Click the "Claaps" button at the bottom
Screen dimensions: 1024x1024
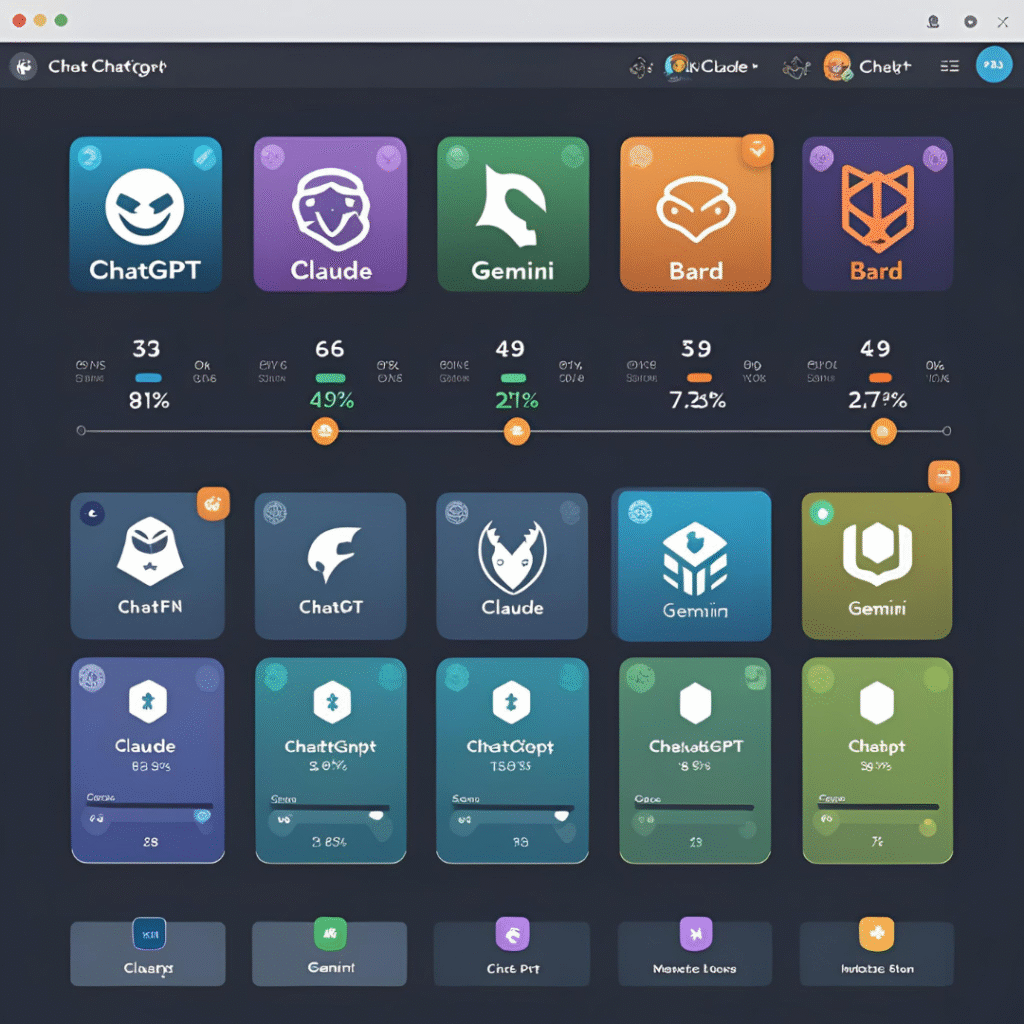point(148,953)
